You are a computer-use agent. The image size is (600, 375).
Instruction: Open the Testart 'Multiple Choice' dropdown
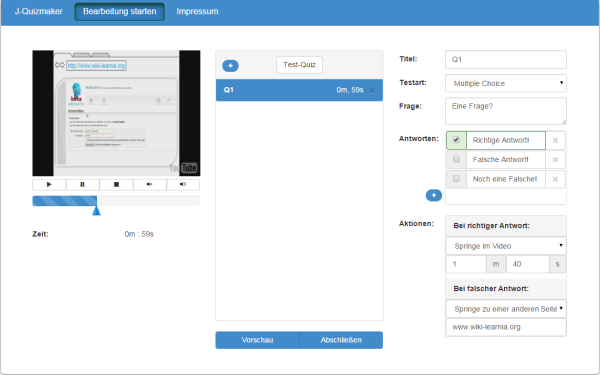click(506, 83)
